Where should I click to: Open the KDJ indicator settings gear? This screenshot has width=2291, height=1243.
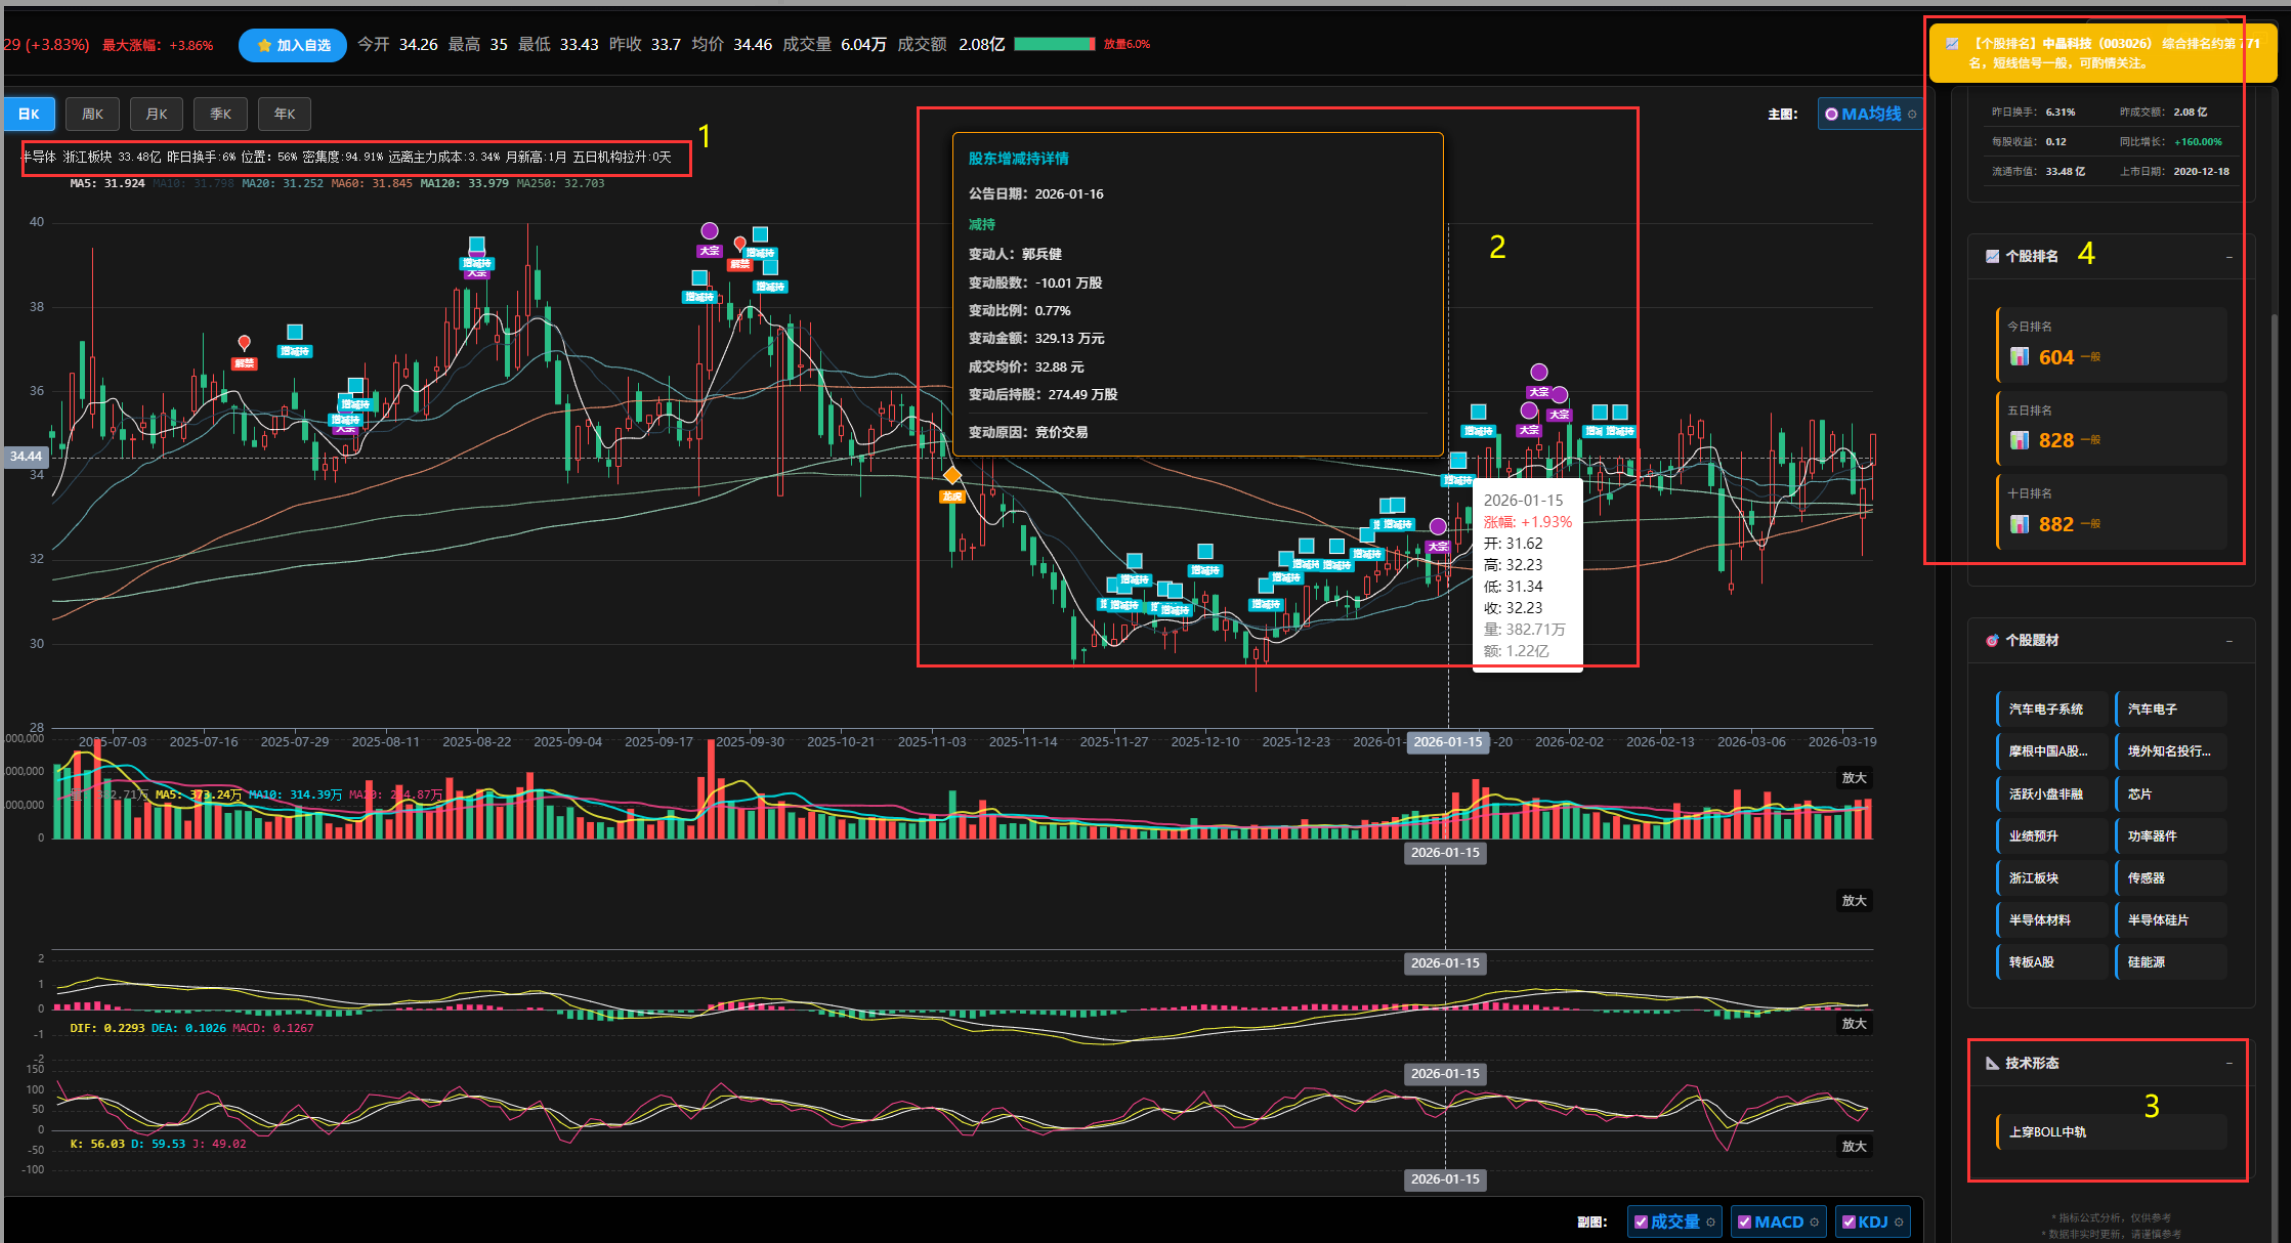click(1898, 1222)
